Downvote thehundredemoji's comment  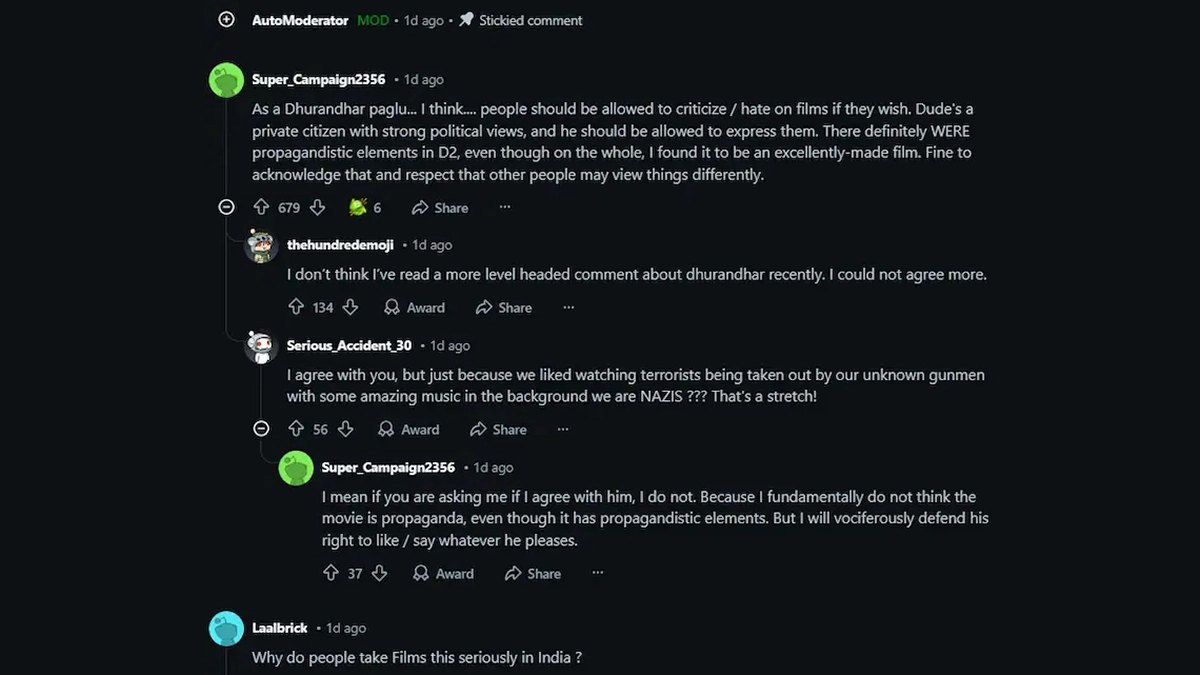(x=350, y=307)
